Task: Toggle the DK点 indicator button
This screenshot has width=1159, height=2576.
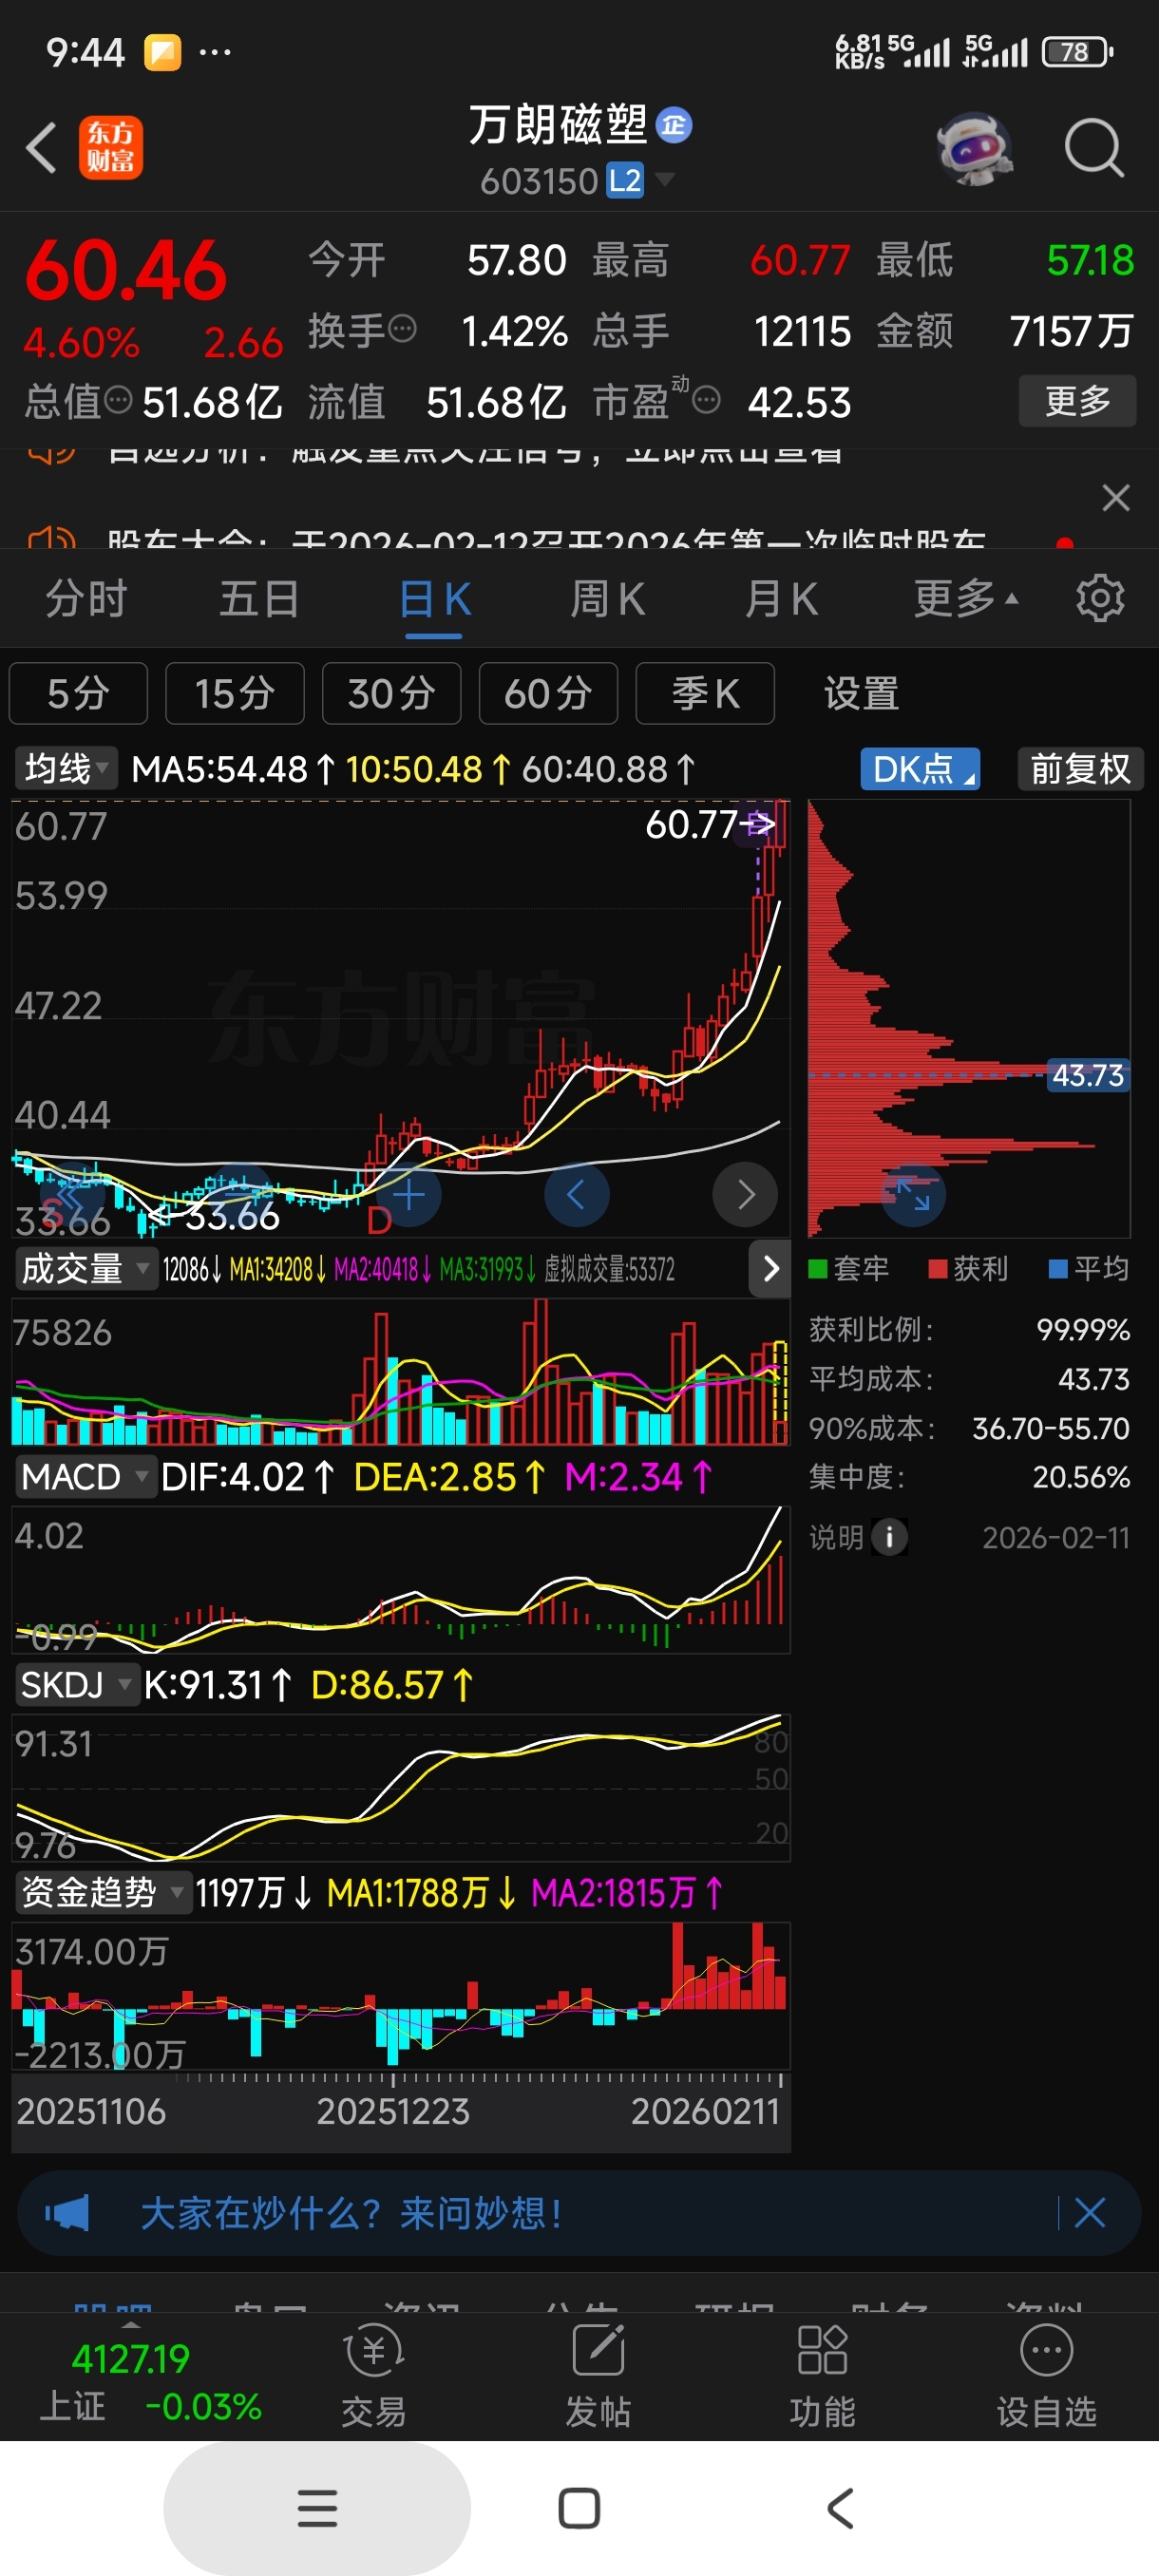Action: tap(920, 769)
